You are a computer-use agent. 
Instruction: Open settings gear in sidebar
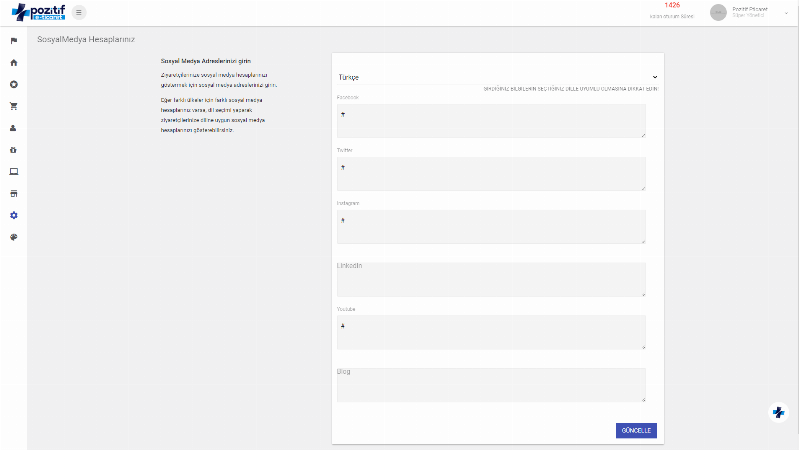(x=14, y=215)
